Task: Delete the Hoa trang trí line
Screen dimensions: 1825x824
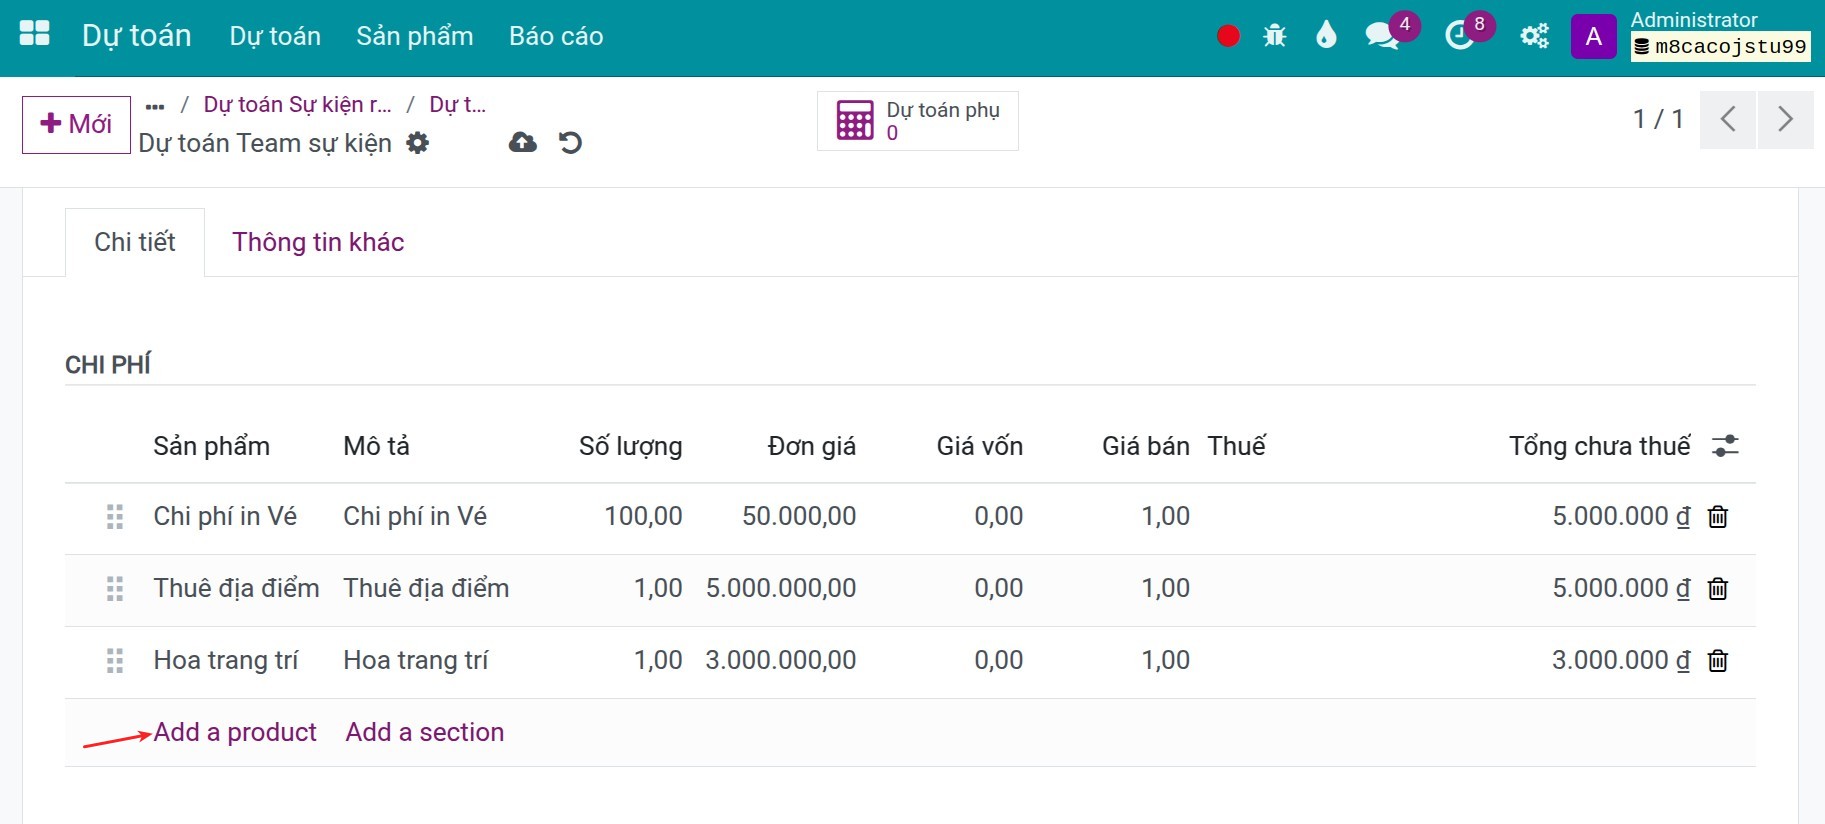Action: coord(1718,661)
